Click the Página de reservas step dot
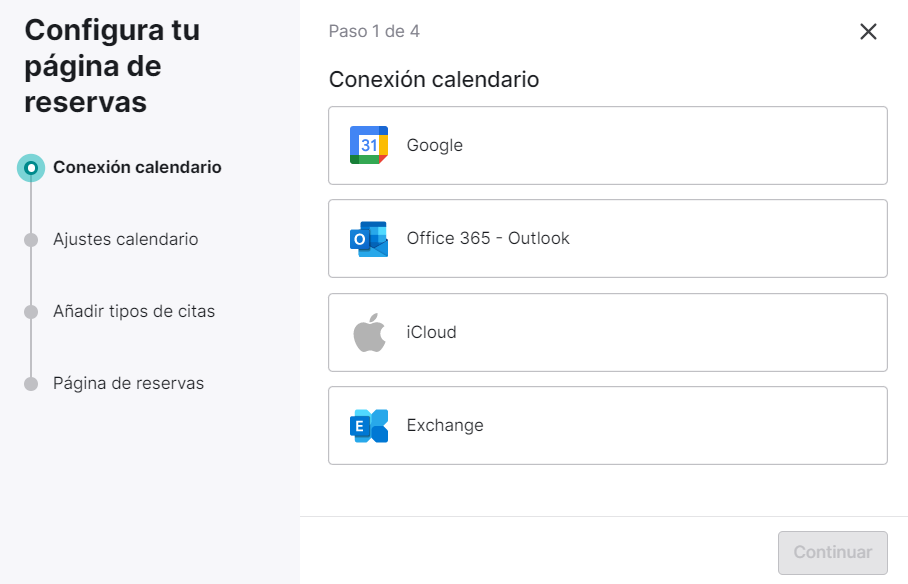 pos(31,384)
